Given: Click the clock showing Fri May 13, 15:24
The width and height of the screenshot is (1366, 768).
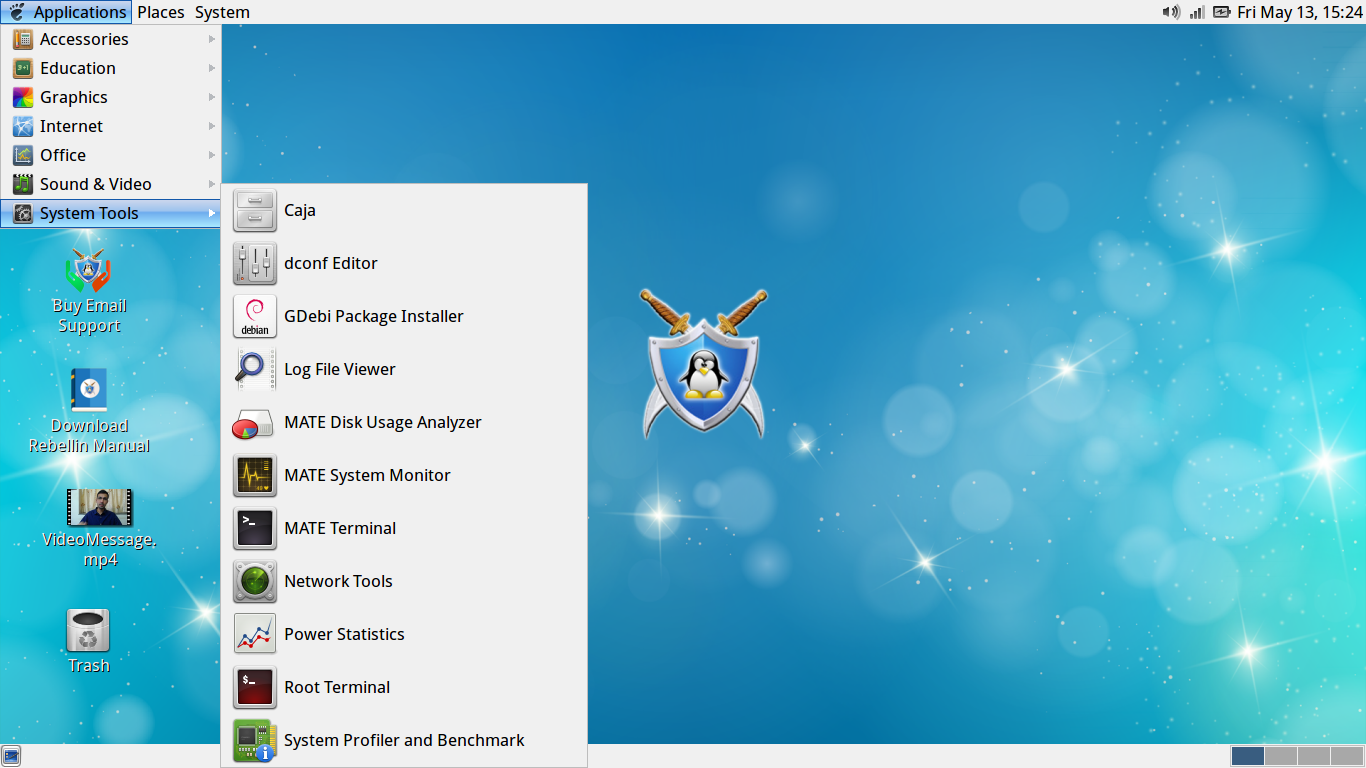Looking at the screenshot, I should [x=1300, y=12].
